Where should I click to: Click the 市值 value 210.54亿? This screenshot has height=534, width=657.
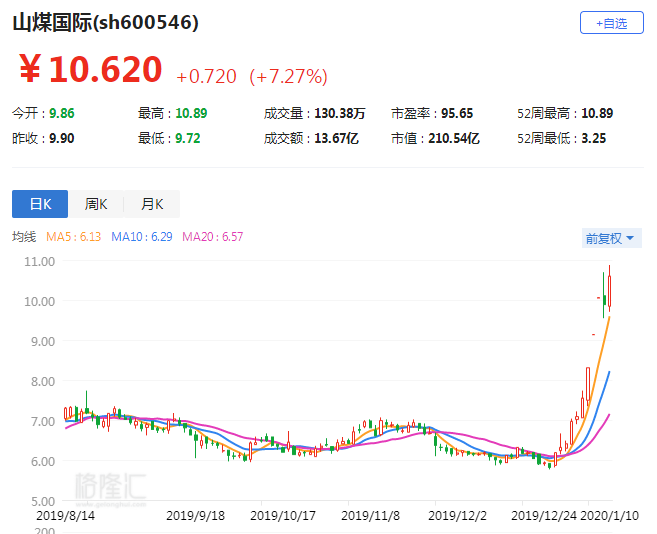pyautogui.click(x=454, y=138)
